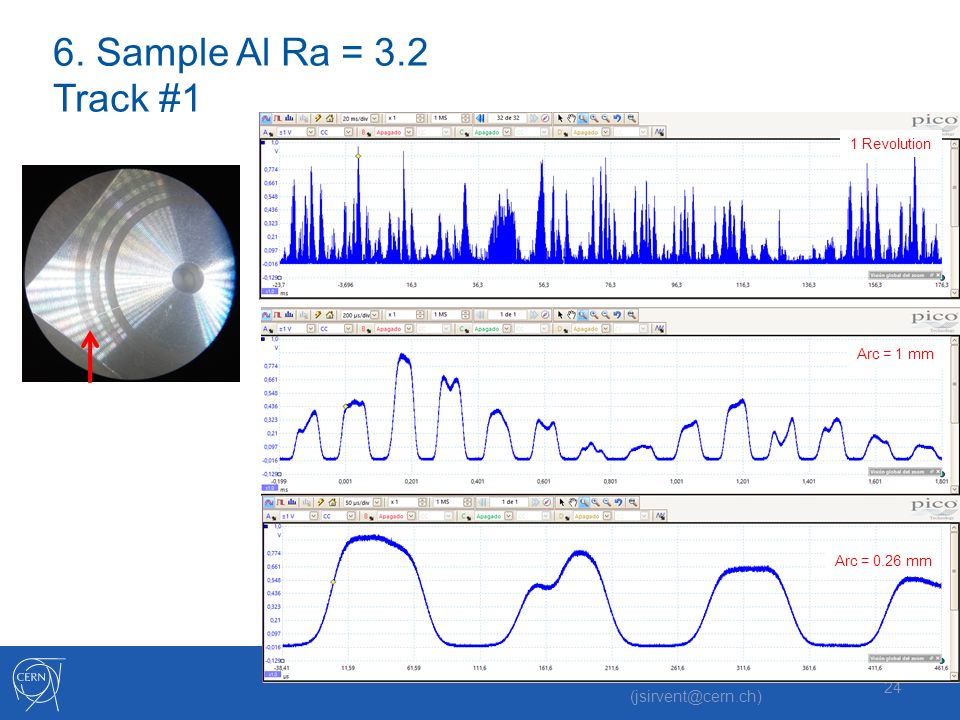Adjust x 1 zoom stepper in 50 µs/div panel
This screenshot has width=960, height=720.
(422, 502)
